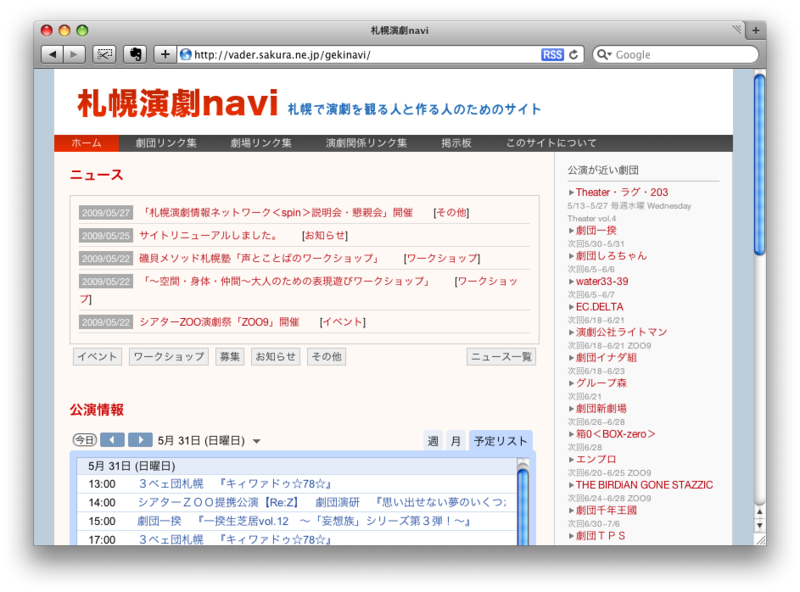Open the 大人のための表現遊びワークショップ news link
This screenshot has width=800, height=592.
pyautogui.click(x=285, y=281)
